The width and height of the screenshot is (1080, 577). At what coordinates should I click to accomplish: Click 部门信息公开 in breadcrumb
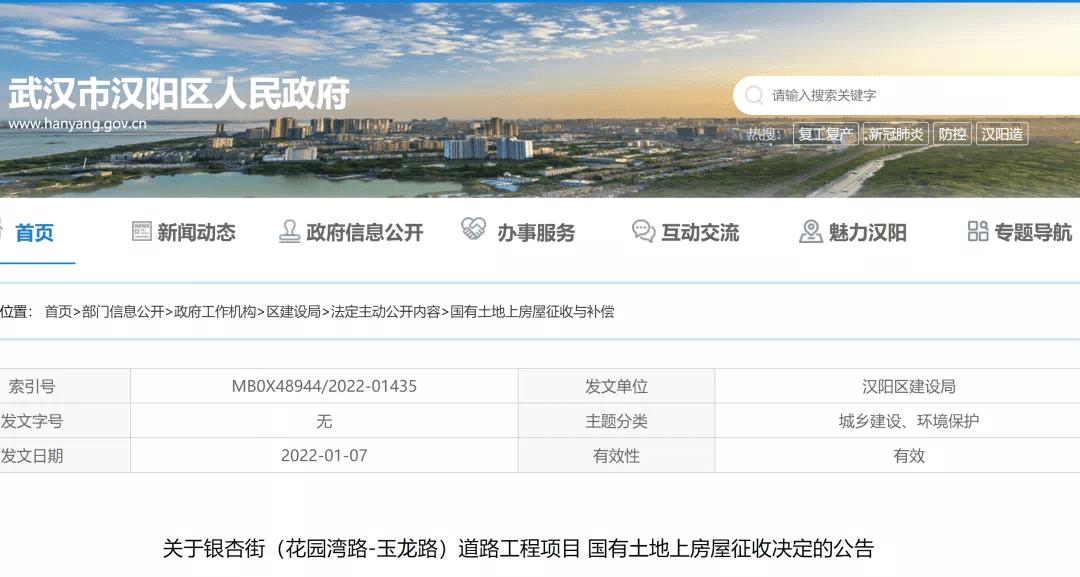click(x=123, y=312)
